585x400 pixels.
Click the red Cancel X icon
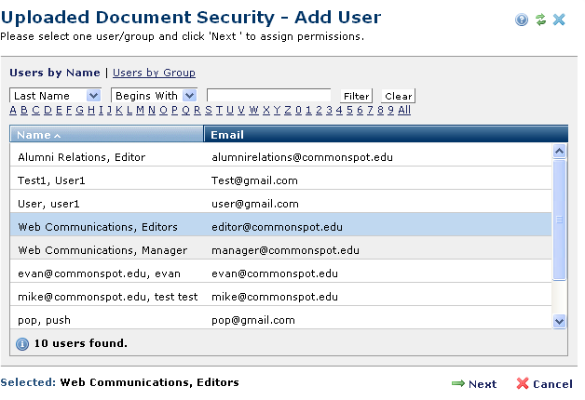point(522,383)
